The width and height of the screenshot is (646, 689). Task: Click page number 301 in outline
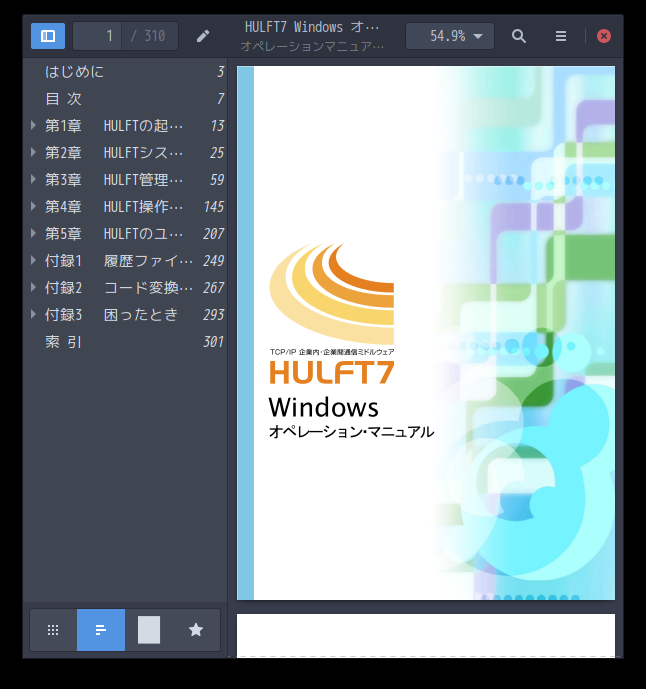[214, 342]
